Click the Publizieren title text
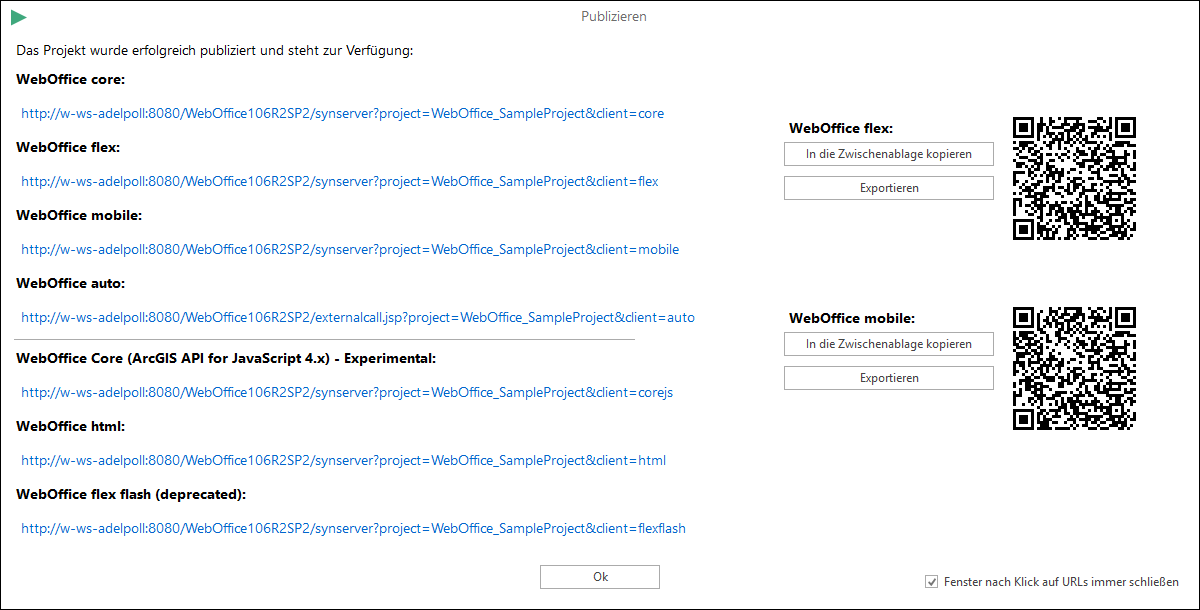 pyautogui.click(x=613, y=16)
